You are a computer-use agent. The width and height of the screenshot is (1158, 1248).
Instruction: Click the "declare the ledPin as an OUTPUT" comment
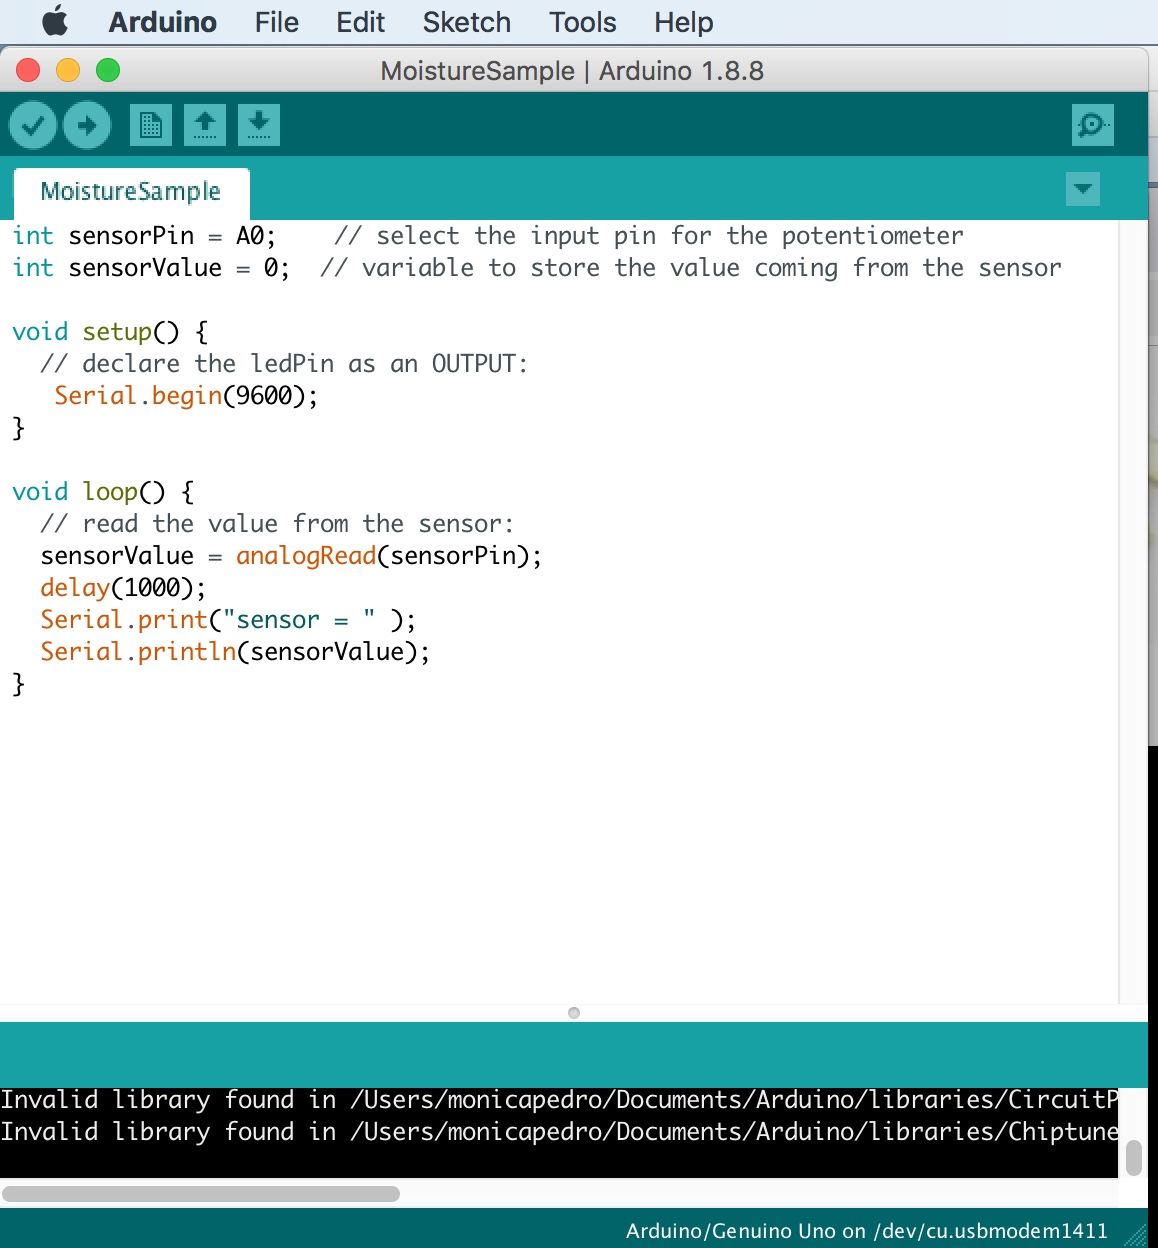click(x=284, y=364)
